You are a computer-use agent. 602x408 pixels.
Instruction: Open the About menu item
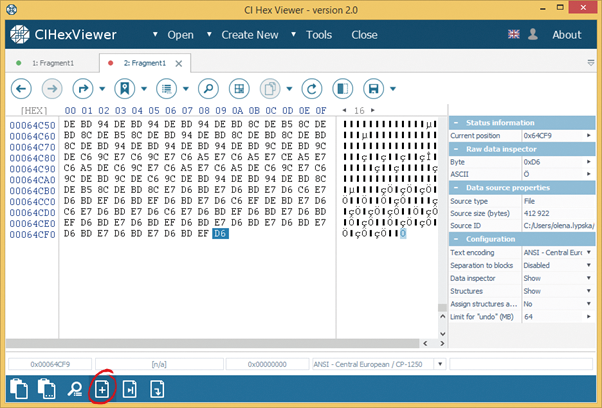[x=567, y=35]
